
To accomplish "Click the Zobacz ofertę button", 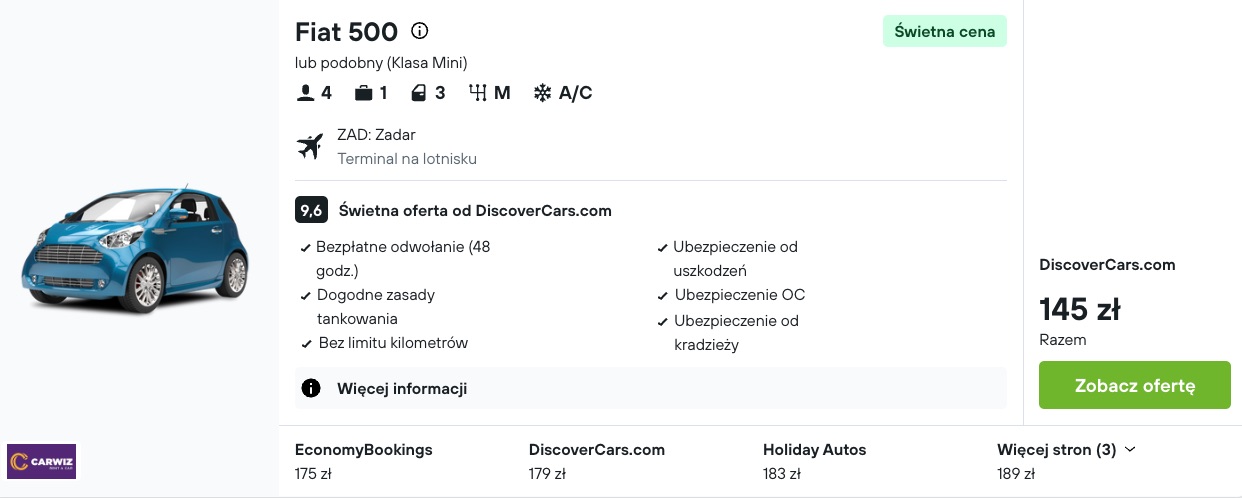I will [x=1135, y=385].
